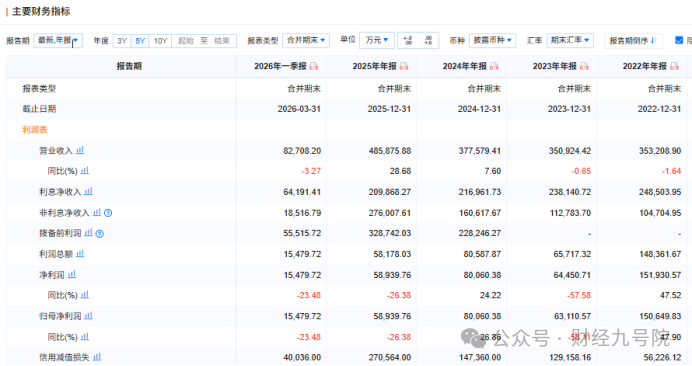The width and height of the screenshot is (692, 366).
Task: Select 利息净收入 value 216,961.73
Action: [480, 192]
